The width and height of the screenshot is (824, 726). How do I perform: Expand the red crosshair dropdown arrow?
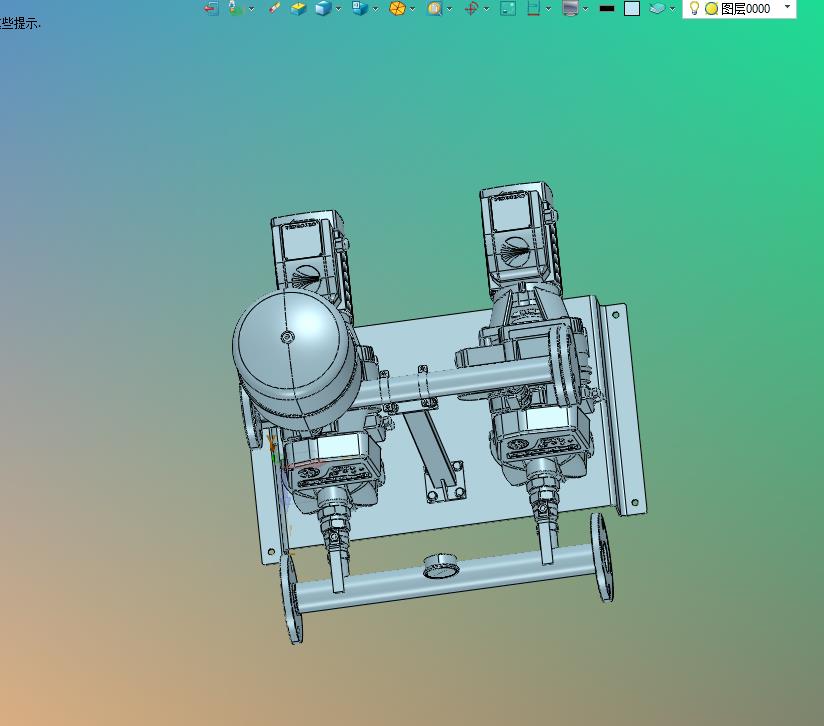pyautogui.click(x=486, y=9)
